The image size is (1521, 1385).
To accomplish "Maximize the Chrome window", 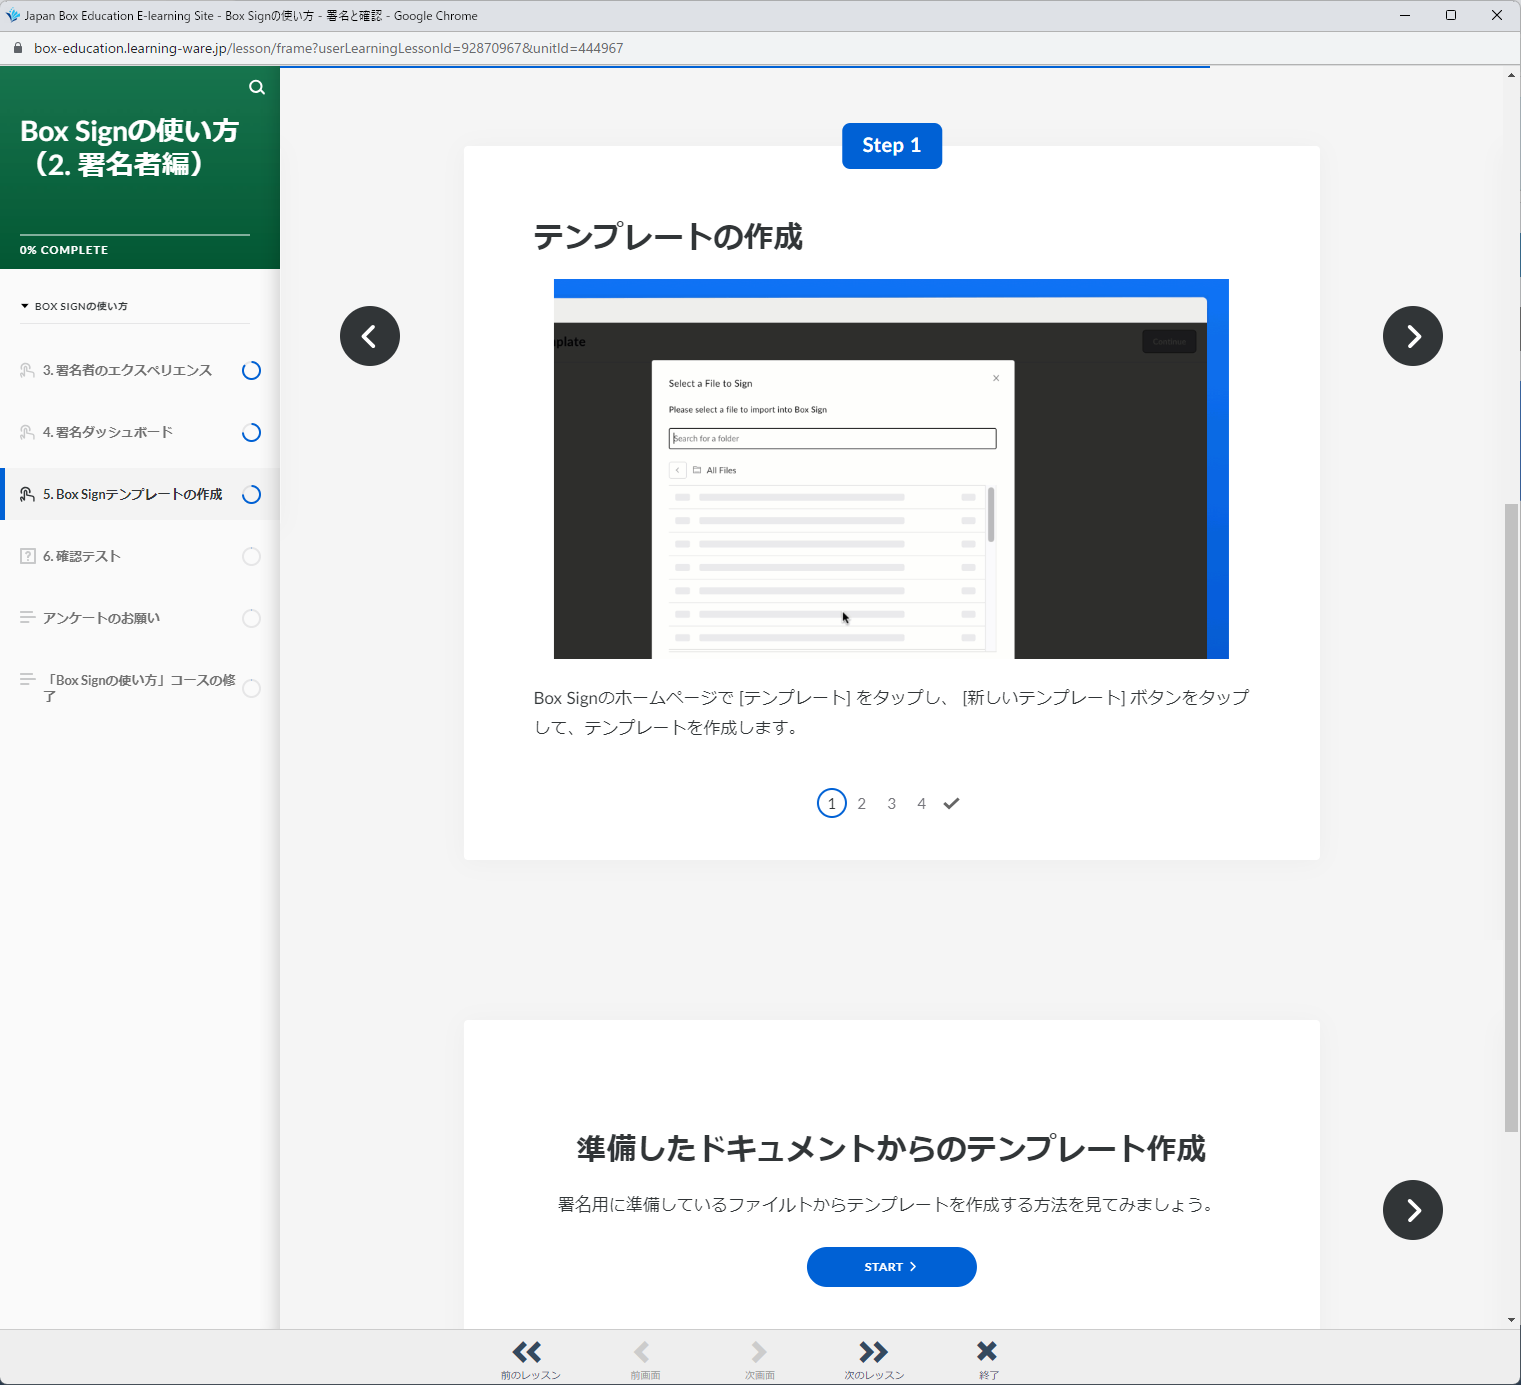I will tap(1451, 15).
